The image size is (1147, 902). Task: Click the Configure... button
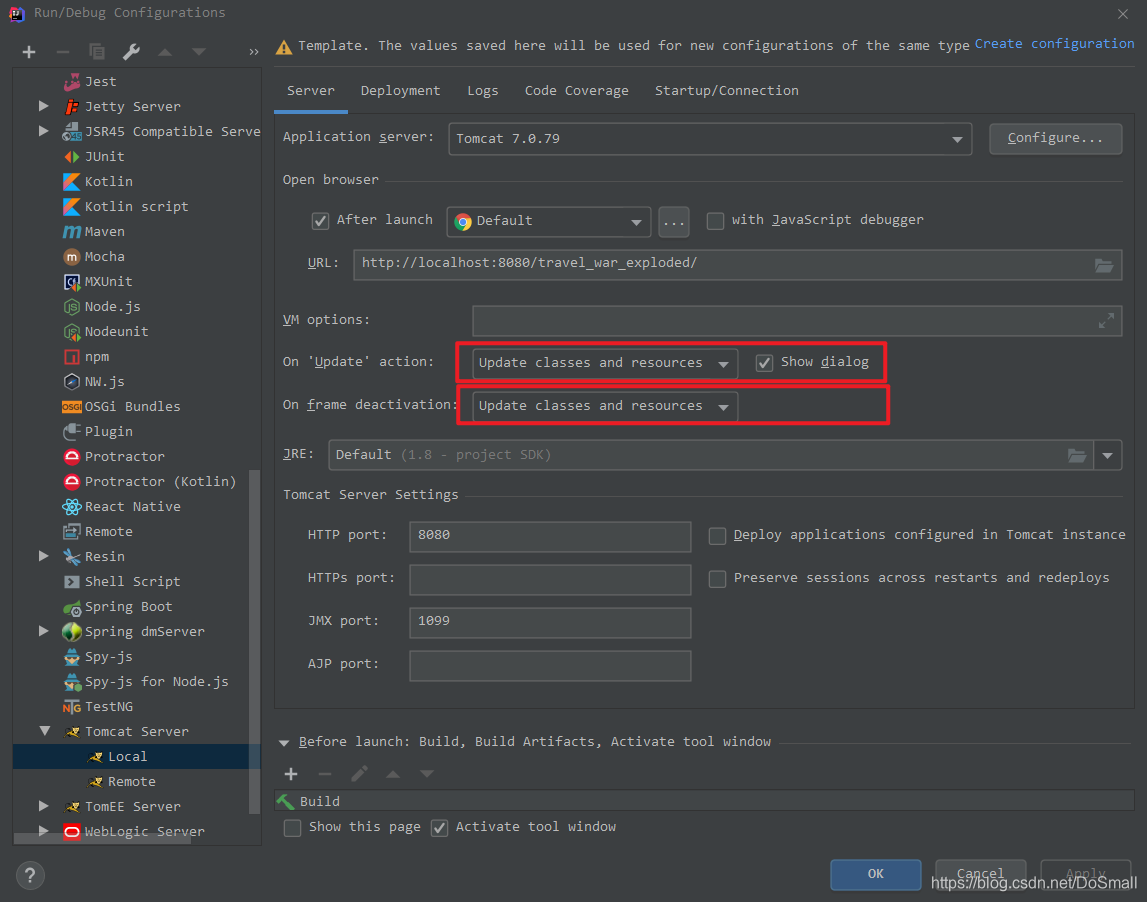pos(1055,138)
